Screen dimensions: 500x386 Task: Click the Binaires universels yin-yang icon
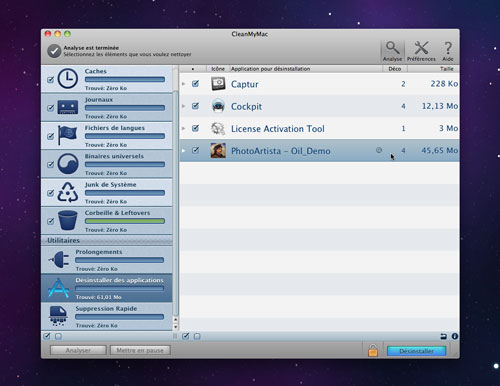68,164
